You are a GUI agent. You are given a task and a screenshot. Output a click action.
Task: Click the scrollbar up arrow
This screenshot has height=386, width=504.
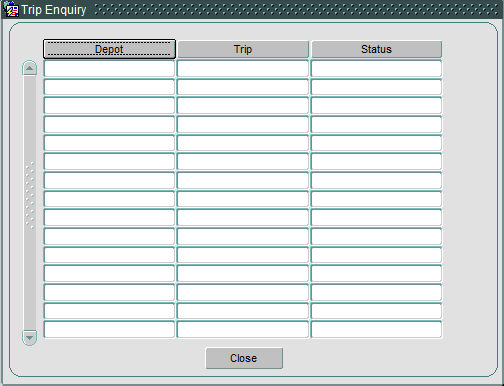coord(29,68)
